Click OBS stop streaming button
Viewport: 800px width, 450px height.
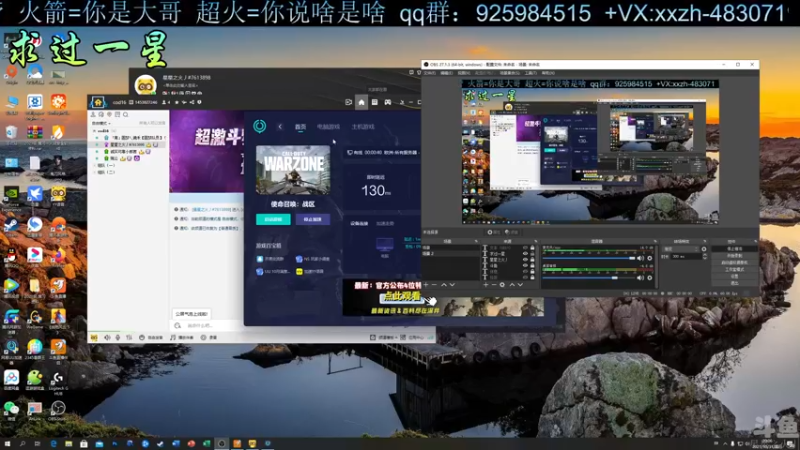(x=734, y=249)
